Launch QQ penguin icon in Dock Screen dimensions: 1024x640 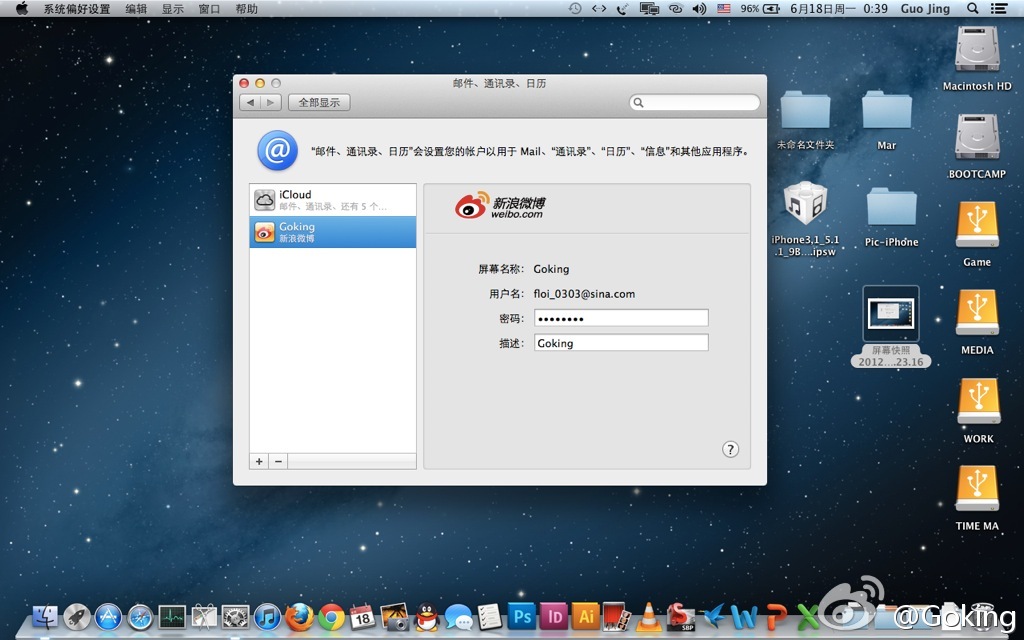point(426,616)
